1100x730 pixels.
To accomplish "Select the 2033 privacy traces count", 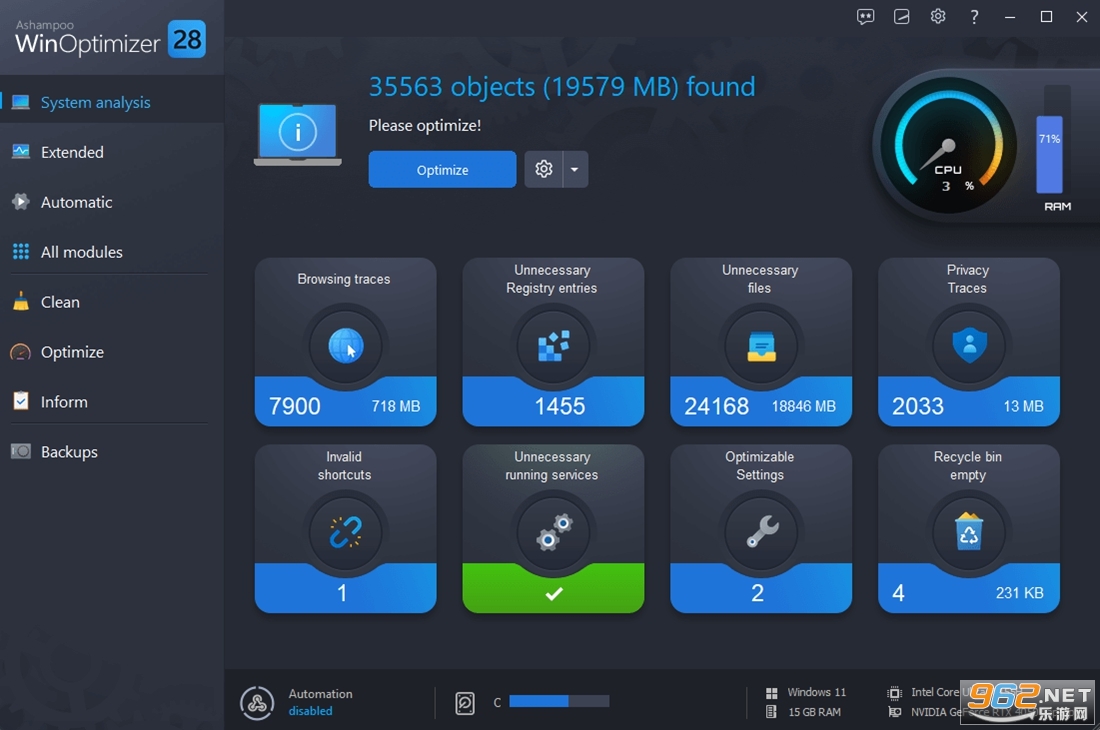I will click(x=918, y=406).
